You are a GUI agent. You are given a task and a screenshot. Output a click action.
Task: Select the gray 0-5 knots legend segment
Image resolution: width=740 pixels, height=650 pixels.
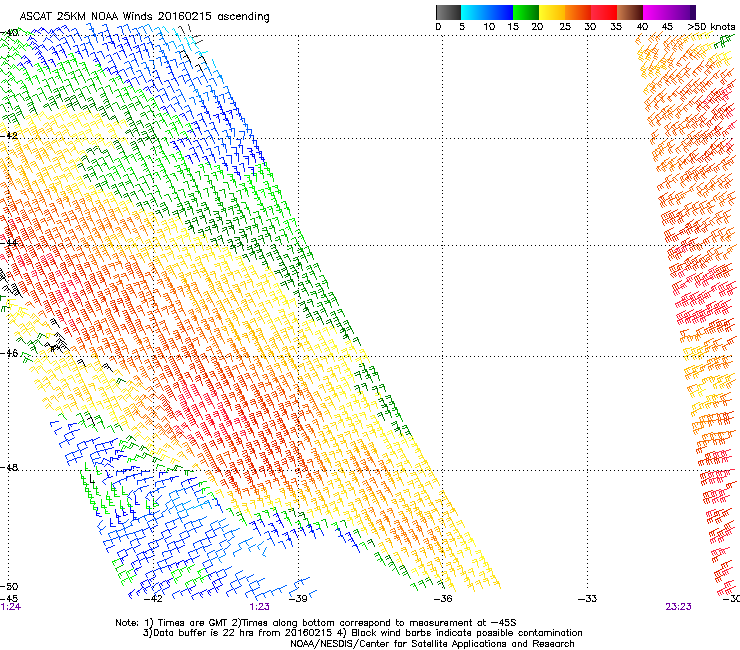click(448, 12)
